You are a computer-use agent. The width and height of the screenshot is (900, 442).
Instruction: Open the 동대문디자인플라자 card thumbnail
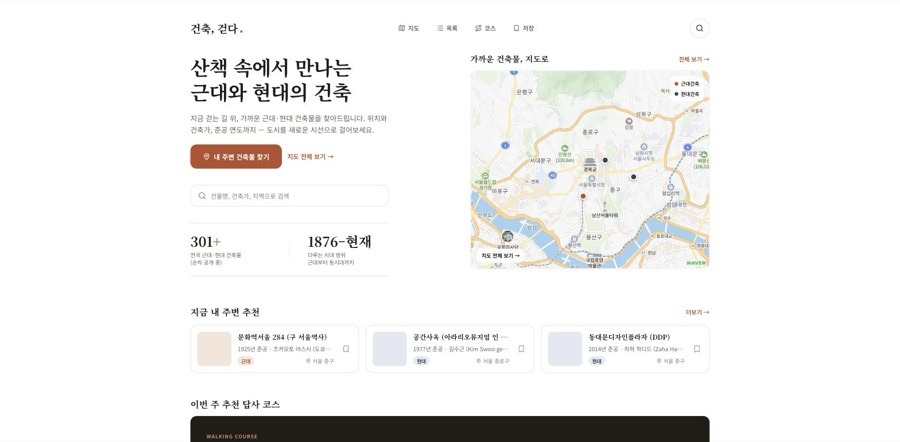click(x=565, y=349)
